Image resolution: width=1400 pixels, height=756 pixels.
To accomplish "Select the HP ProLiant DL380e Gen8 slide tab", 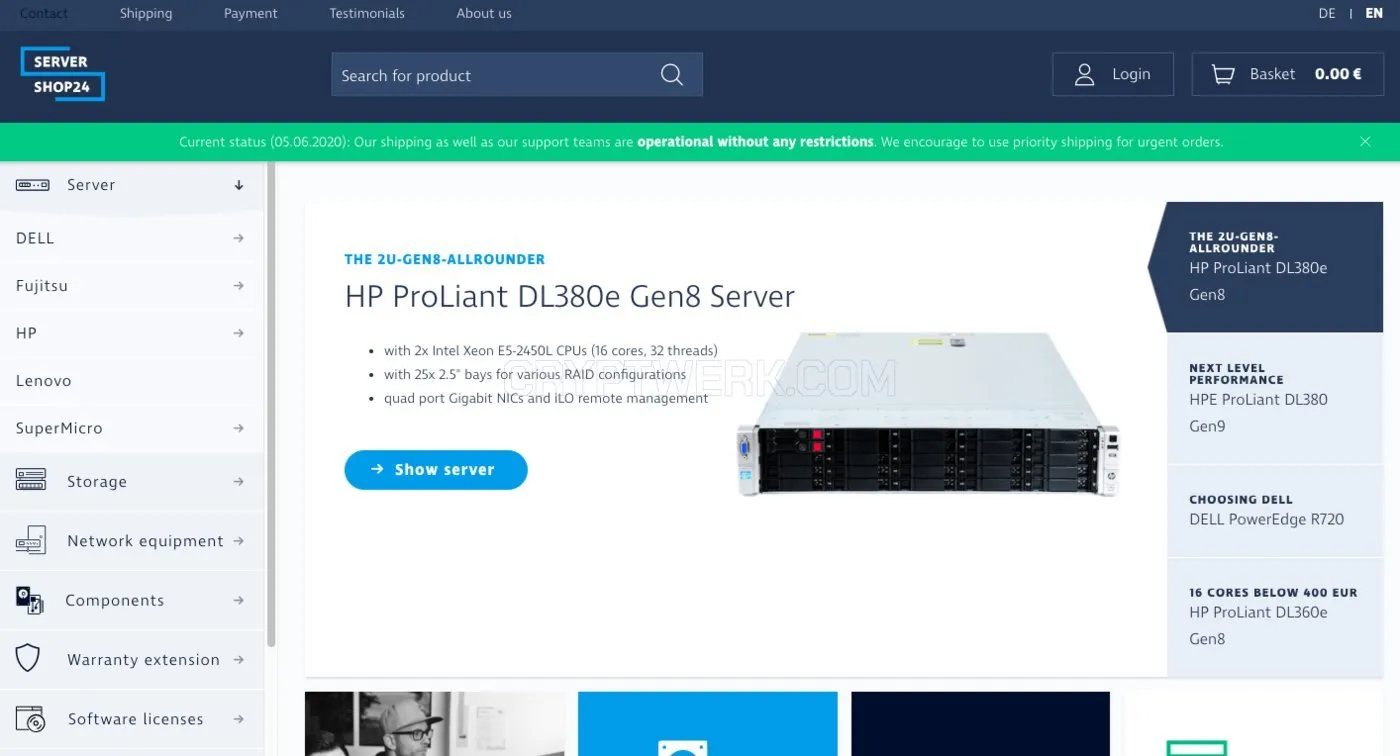I will tap(1266, 267).
